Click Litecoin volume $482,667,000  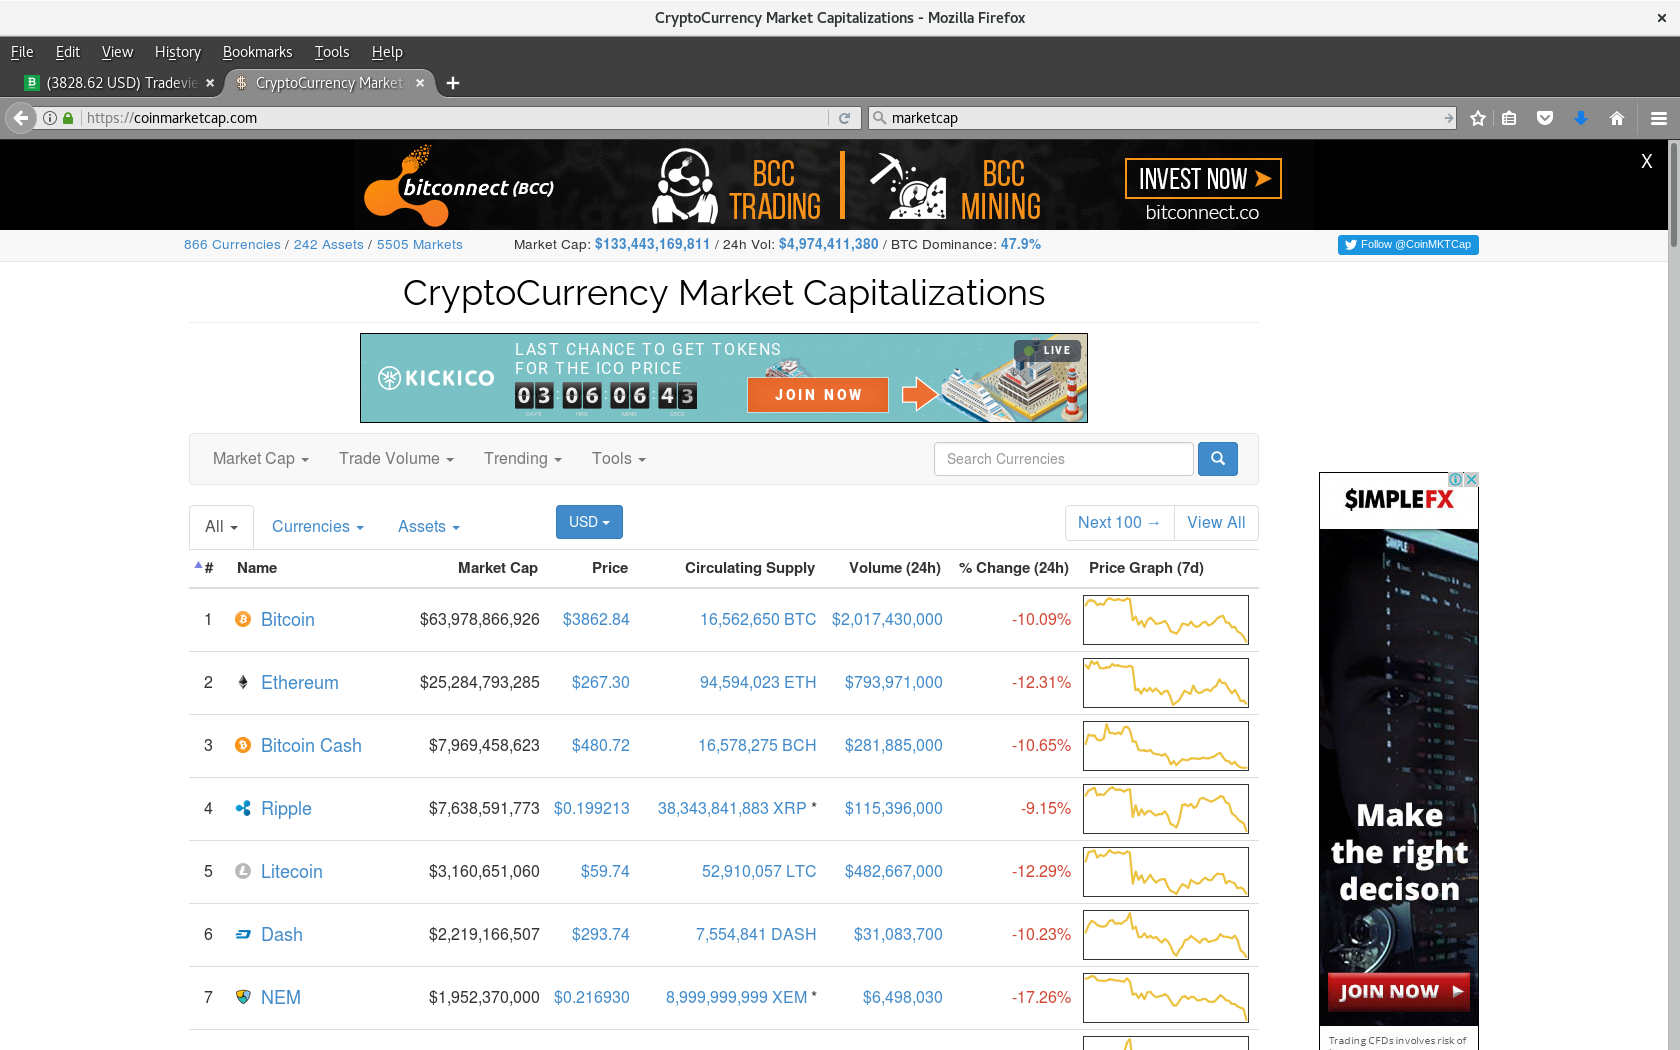tap(893, 872)
